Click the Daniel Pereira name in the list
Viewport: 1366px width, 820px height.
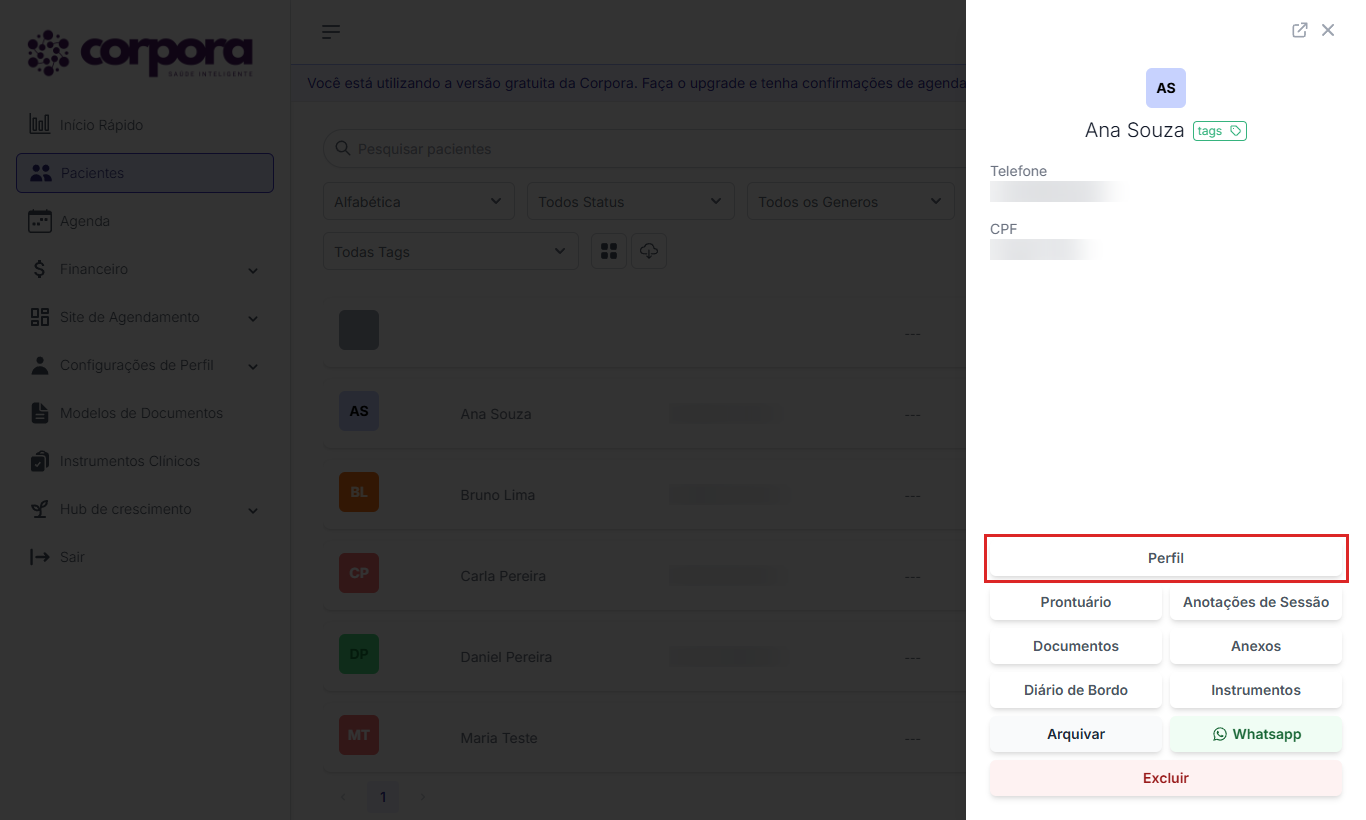point(506,657)
